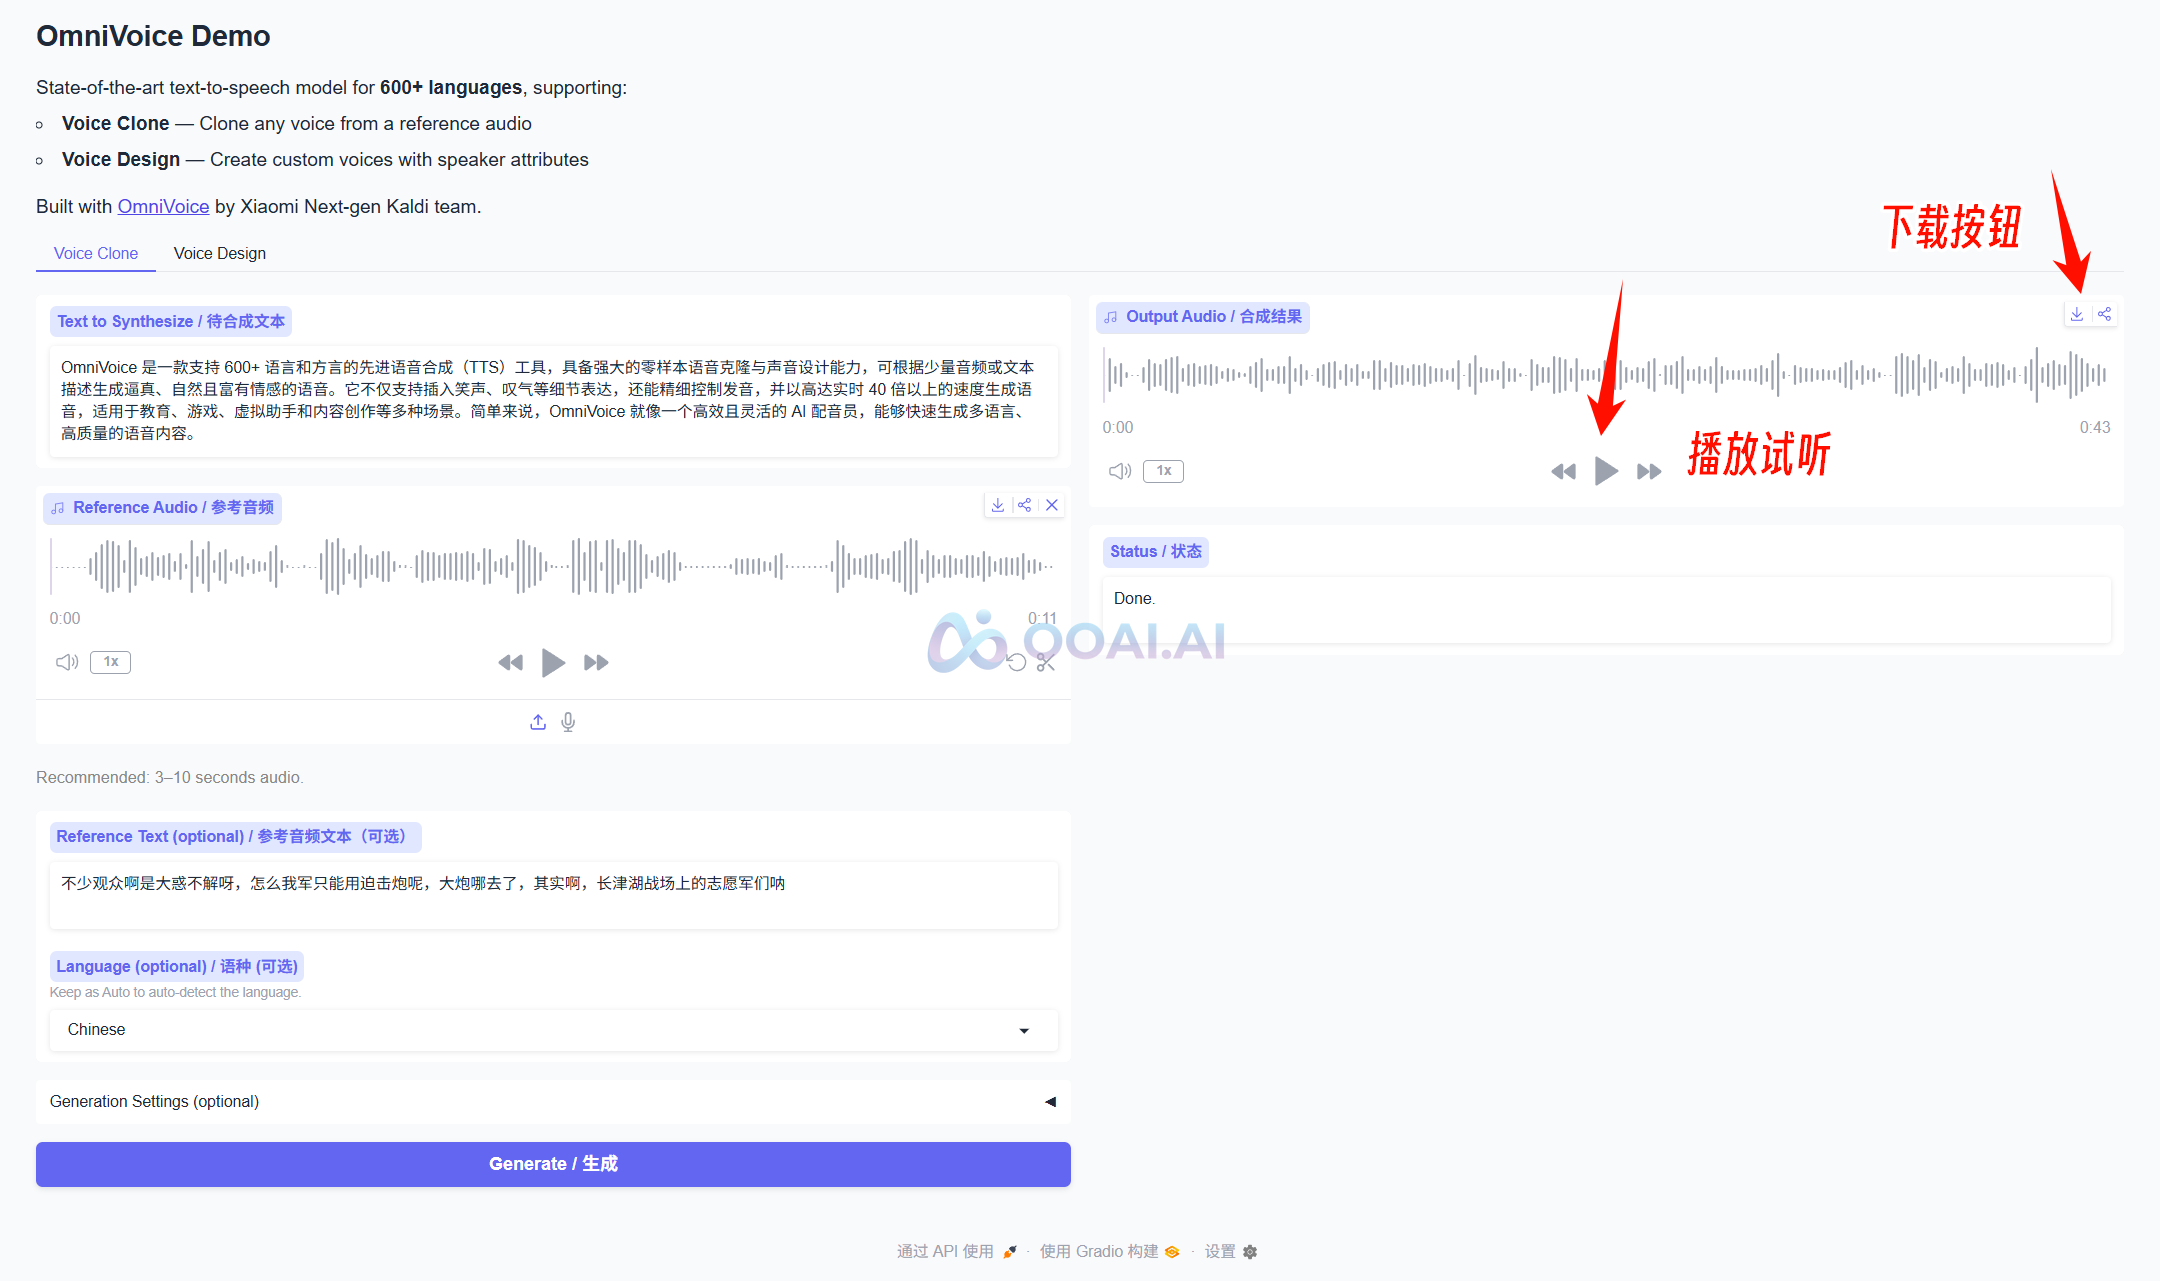
Task: Rewind the output audio playback
Action: [x=1563, y=471]
